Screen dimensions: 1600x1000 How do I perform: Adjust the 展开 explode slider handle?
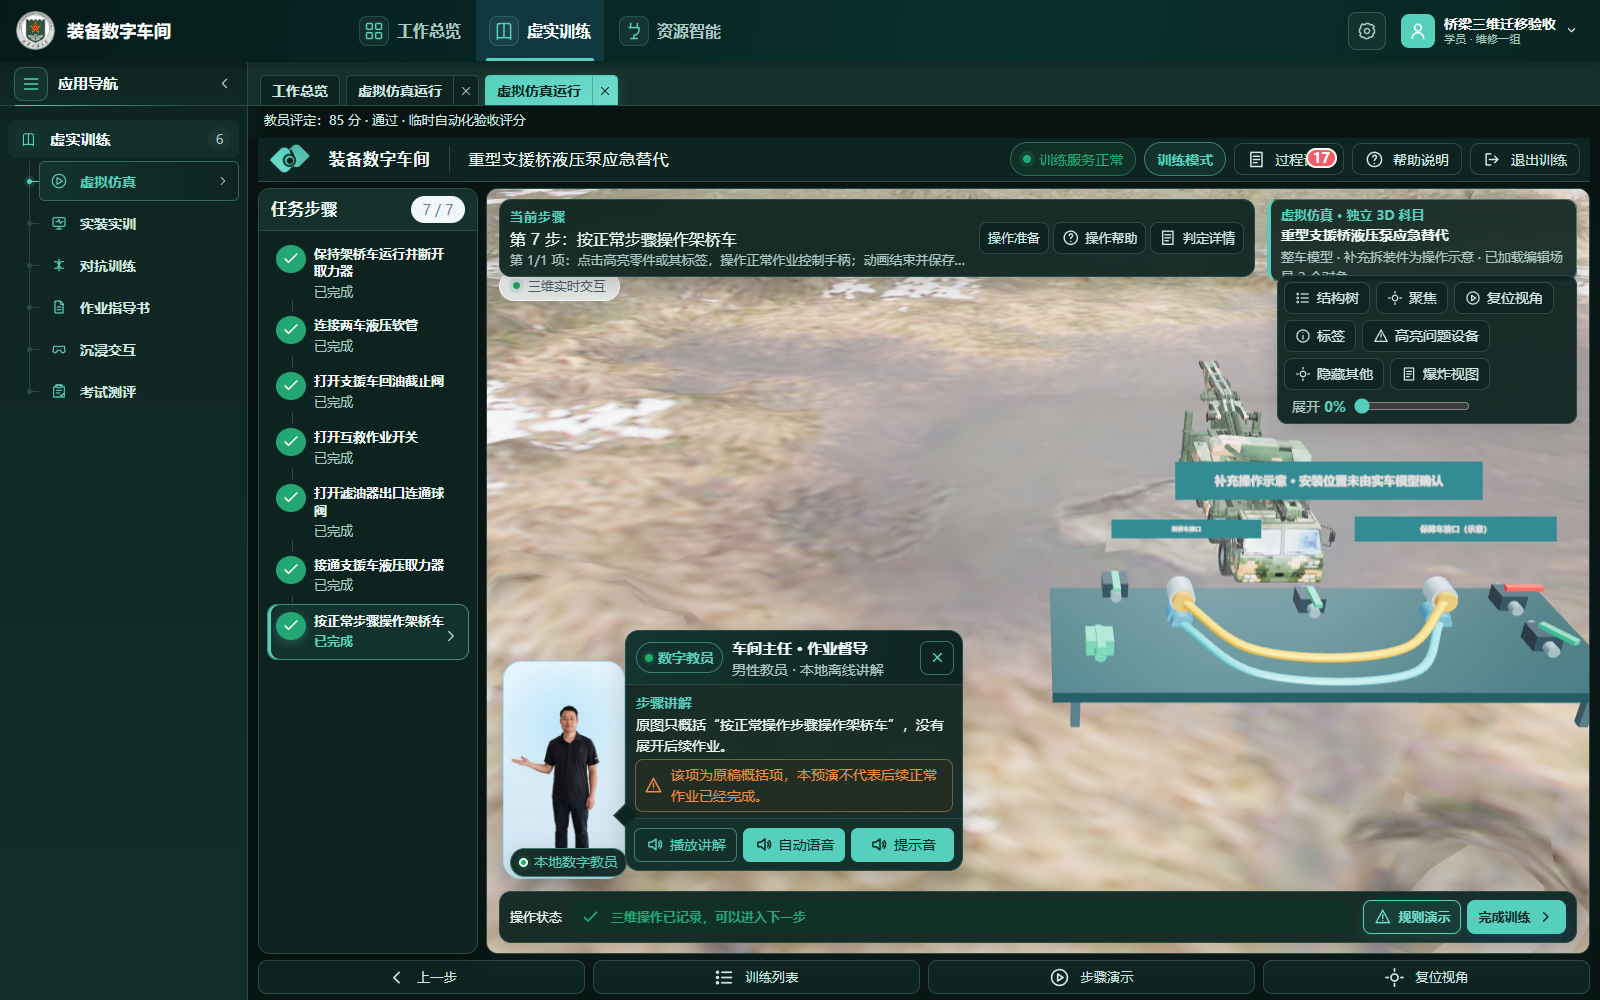pyautogui.click(x=1362, y=406)
